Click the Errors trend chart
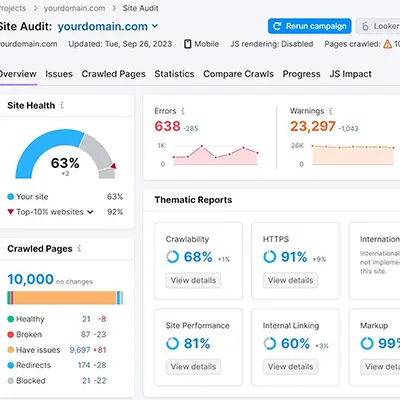Image resolution: width=400 pixels, height=400 pixels. [x=216, y=155]
